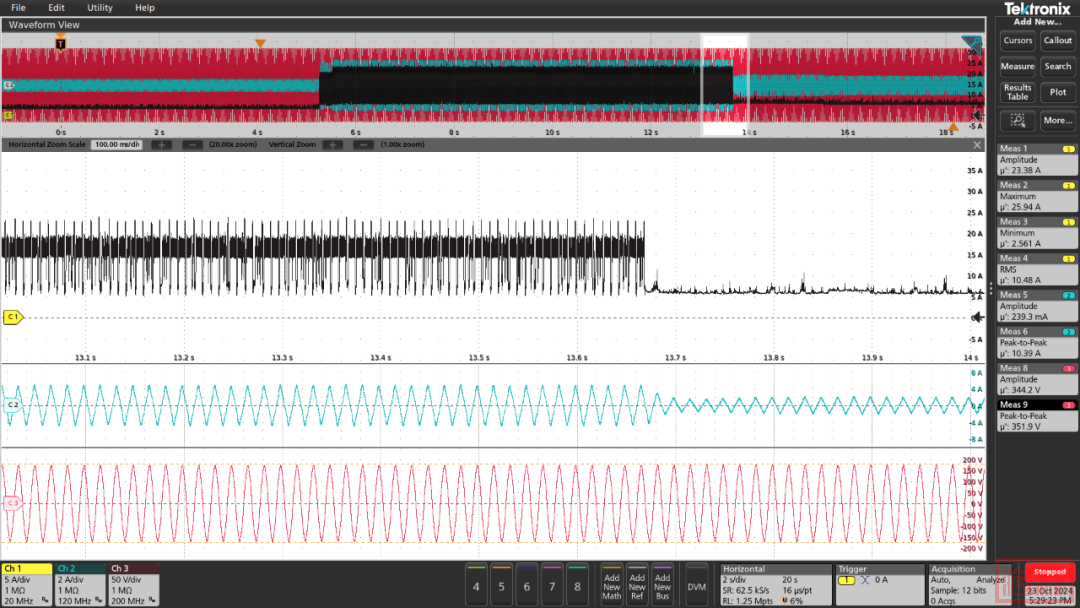Turn on channel 8

pyautogui.click(x=577, y=585)
